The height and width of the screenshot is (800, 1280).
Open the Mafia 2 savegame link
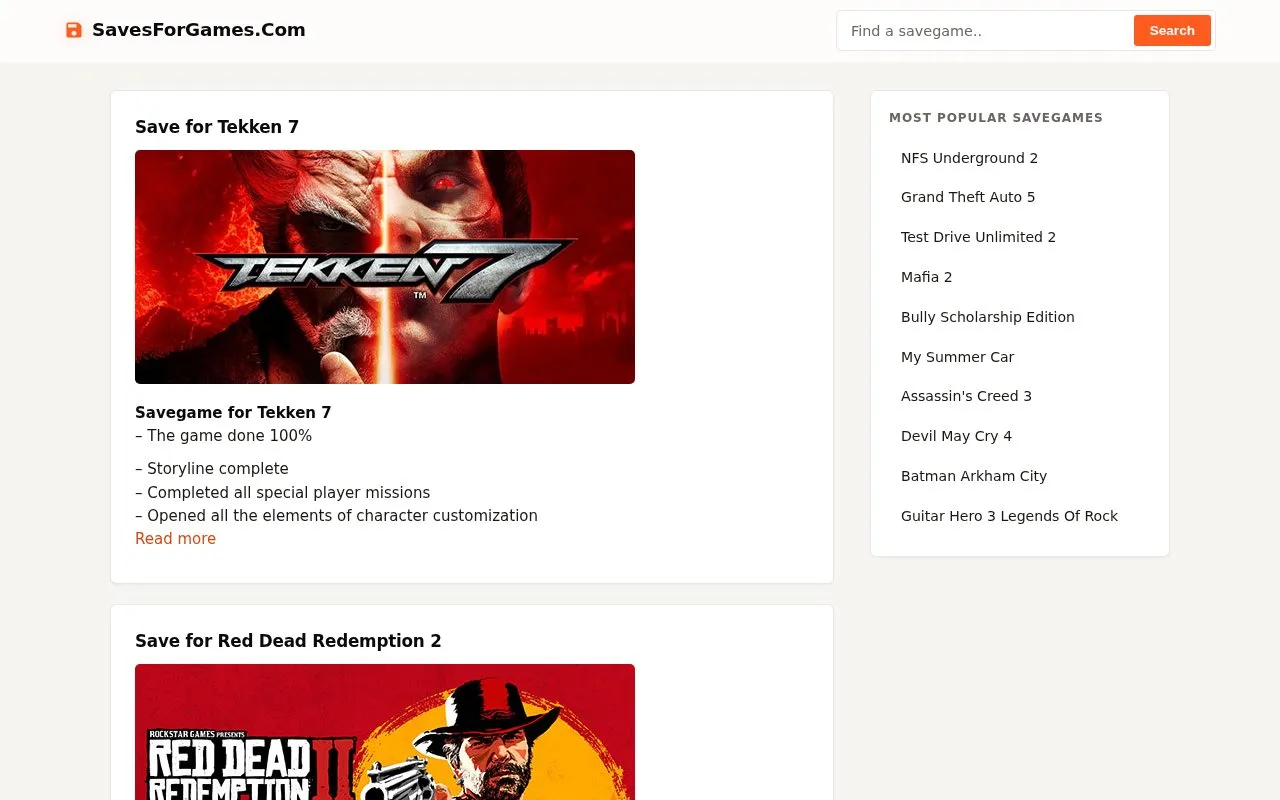click(926, 277)
